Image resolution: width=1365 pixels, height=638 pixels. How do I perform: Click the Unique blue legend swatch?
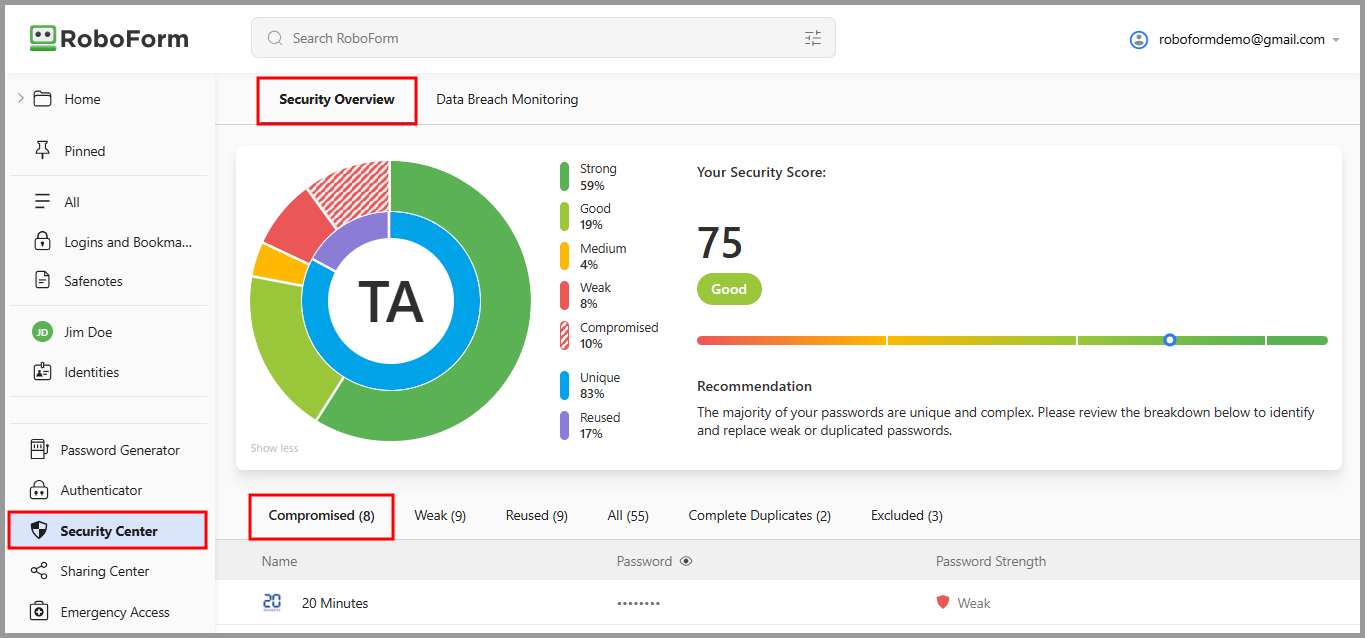[x=565, y=385]
